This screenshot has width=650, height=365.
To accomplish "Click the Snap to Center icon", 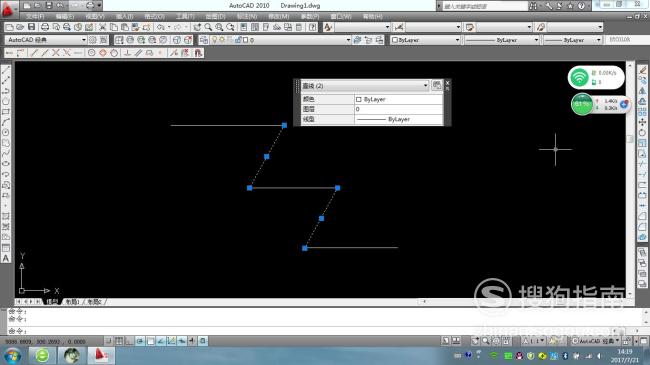I will click(x=92, y=53).
